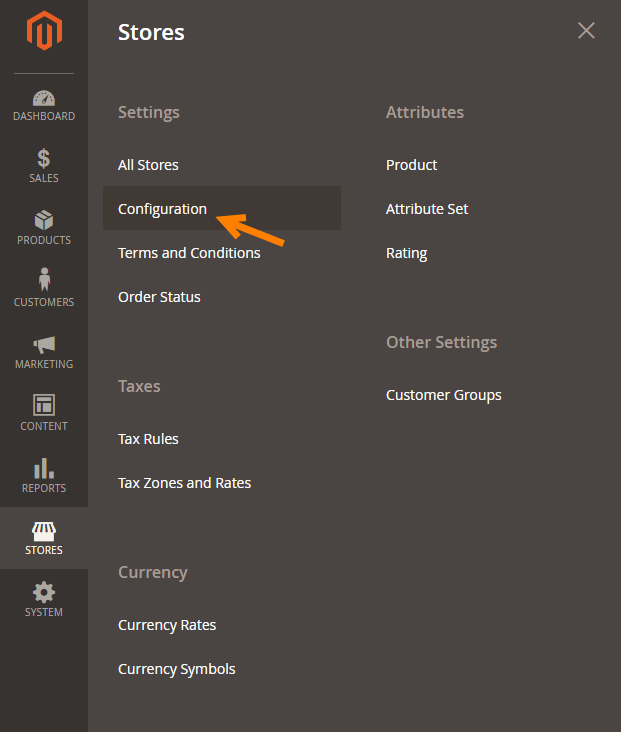621x732 pixels.
Task: Open Attribute Set under Attributes
Action: click(x=427, y=209)
